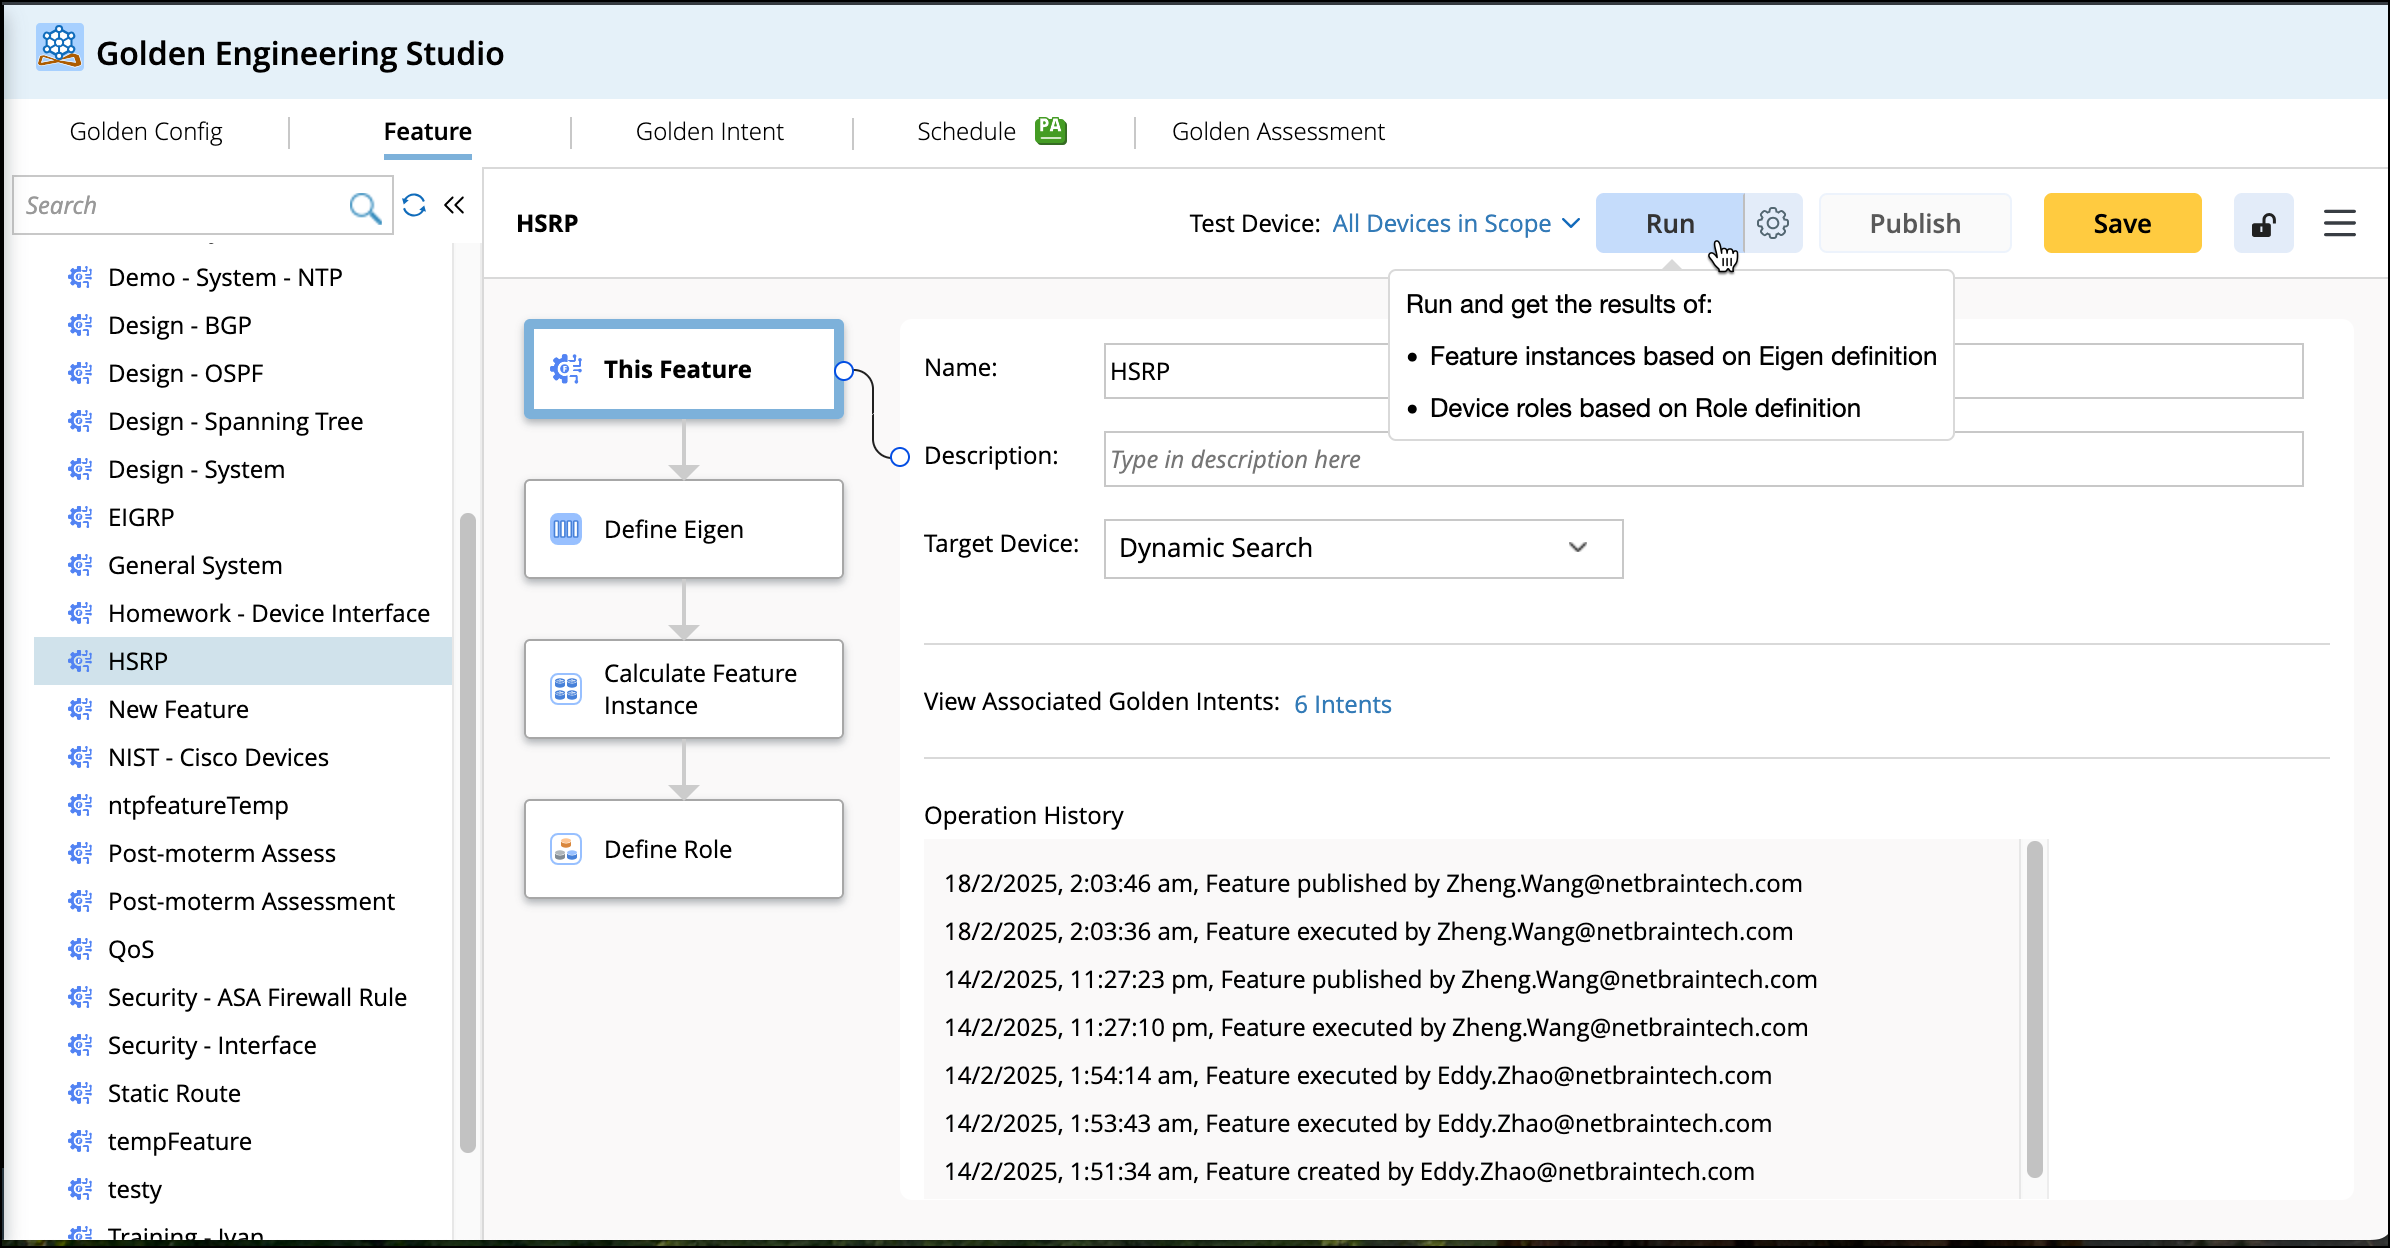Select the Calculate Feature Instance node

pos(683,689)
